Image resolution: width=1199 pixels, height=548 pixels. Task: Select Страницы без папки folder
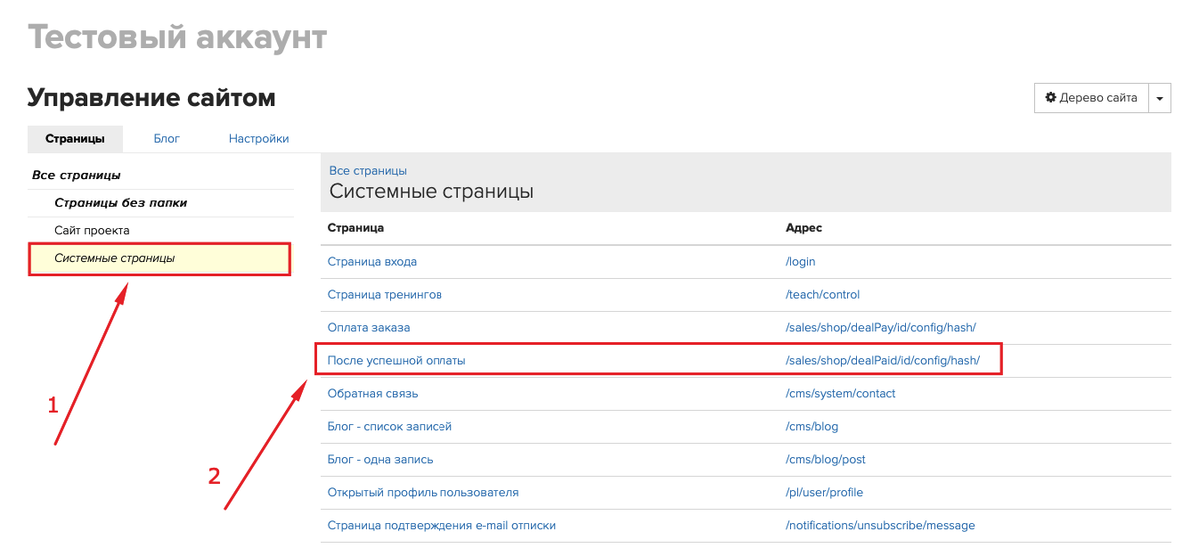pyautogui.click(x=120, y=203)
